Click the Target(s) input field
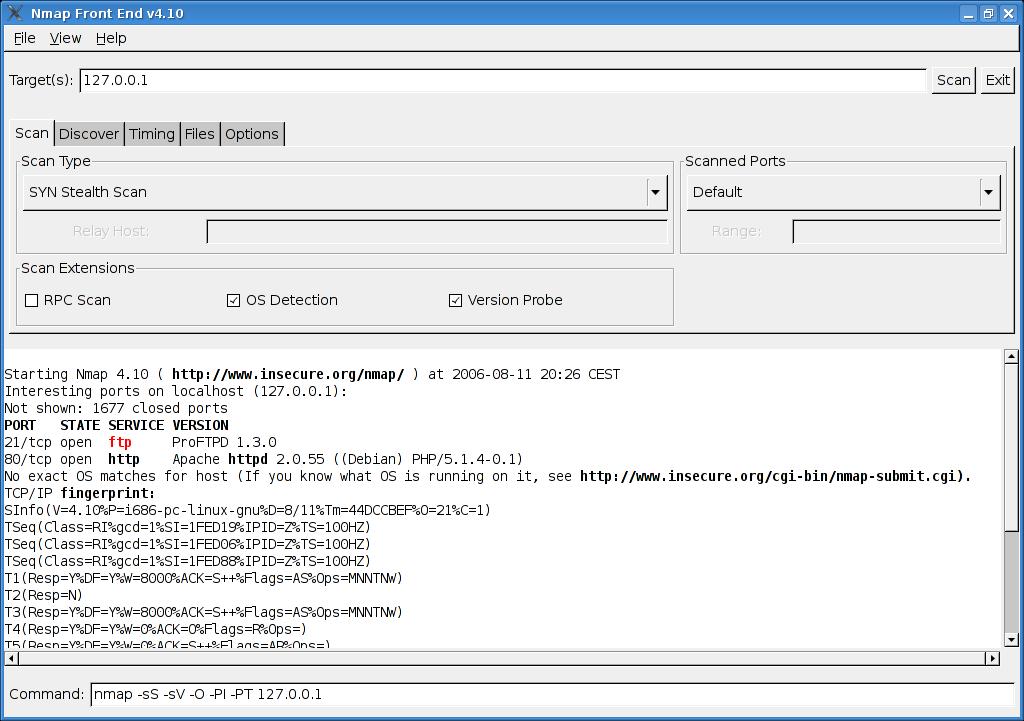The image size is (1024, 721). click(x=503, y=80)
